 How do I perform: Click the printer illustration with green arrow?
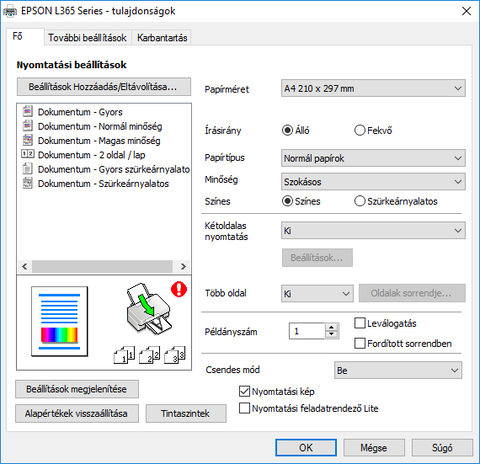149,309
